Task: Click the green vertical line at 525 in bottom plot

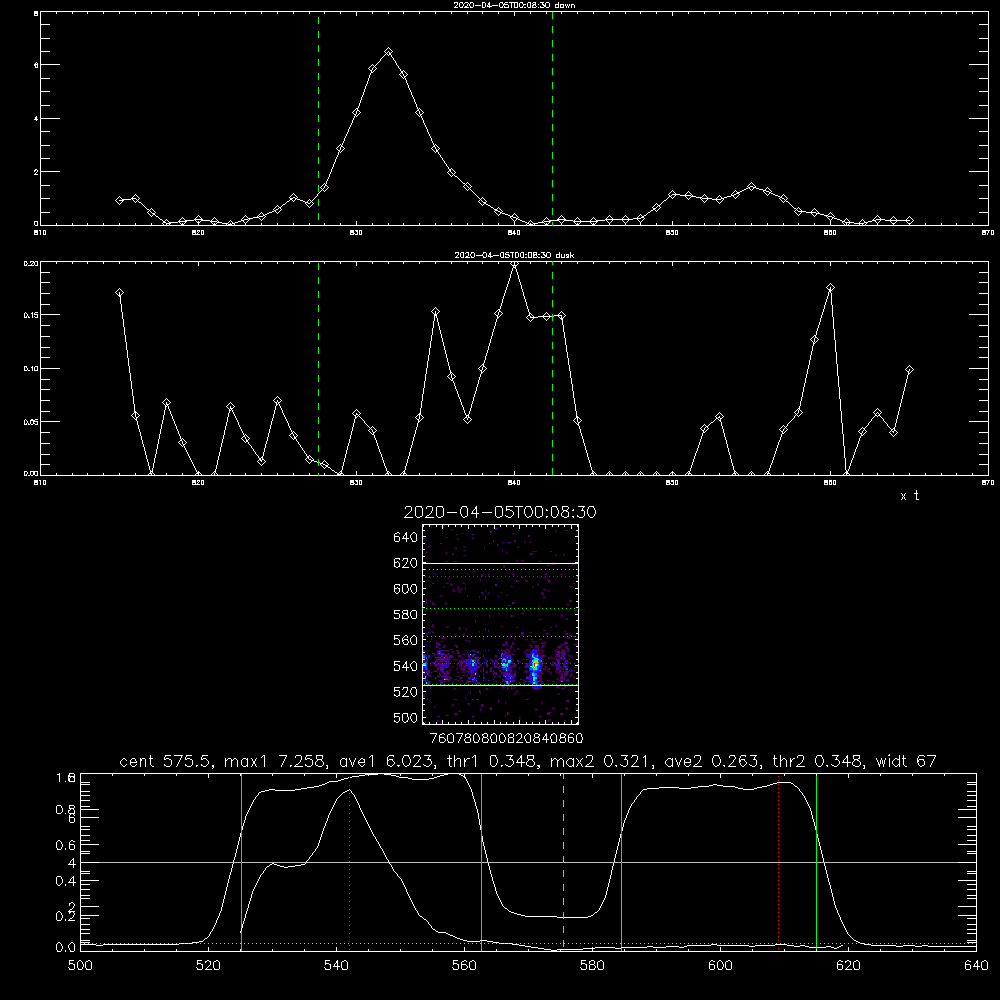Action: [x=241, y=861]
